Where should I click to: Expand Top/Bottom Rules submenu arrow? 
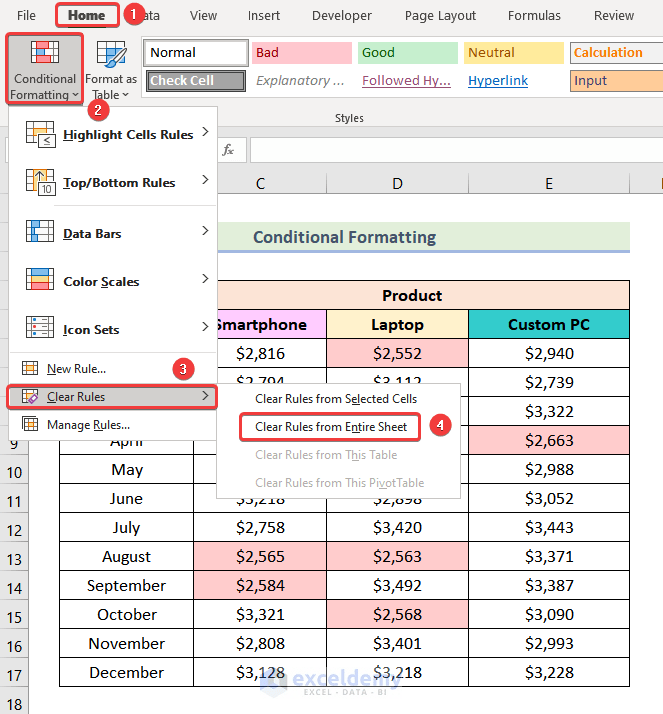coord(205,180)
